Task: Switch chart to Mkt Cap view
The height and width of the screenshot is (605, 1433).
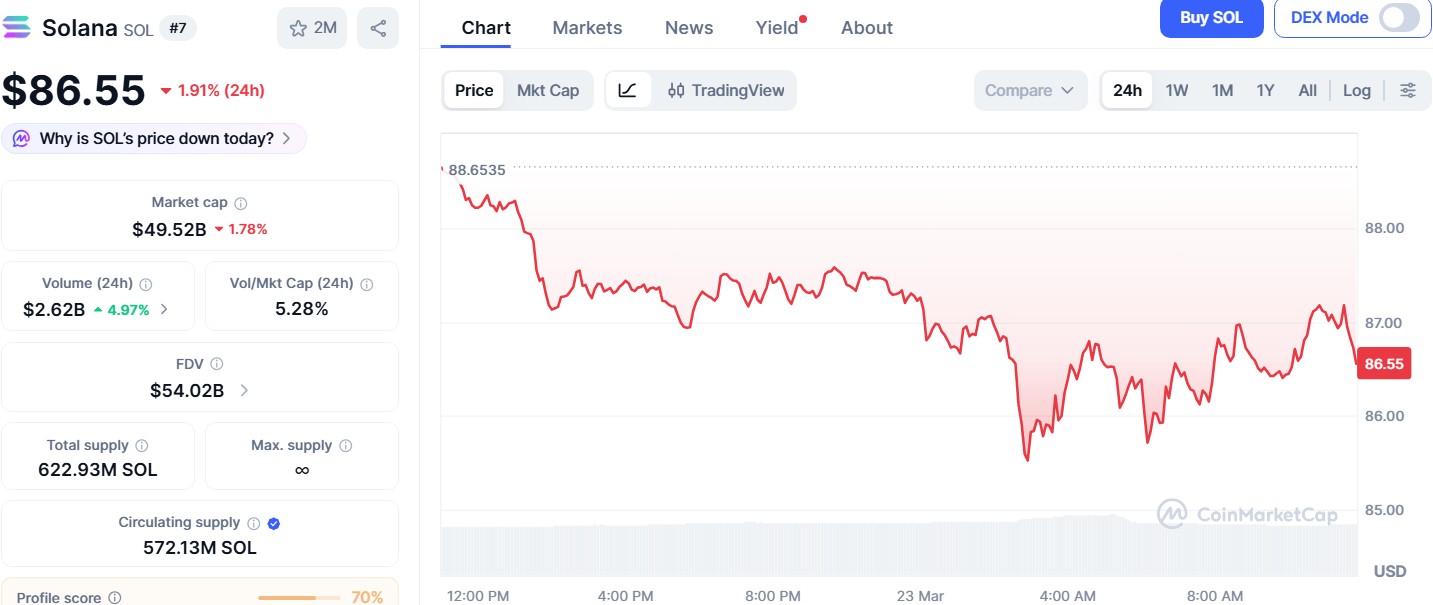Action: click(548, 90)
